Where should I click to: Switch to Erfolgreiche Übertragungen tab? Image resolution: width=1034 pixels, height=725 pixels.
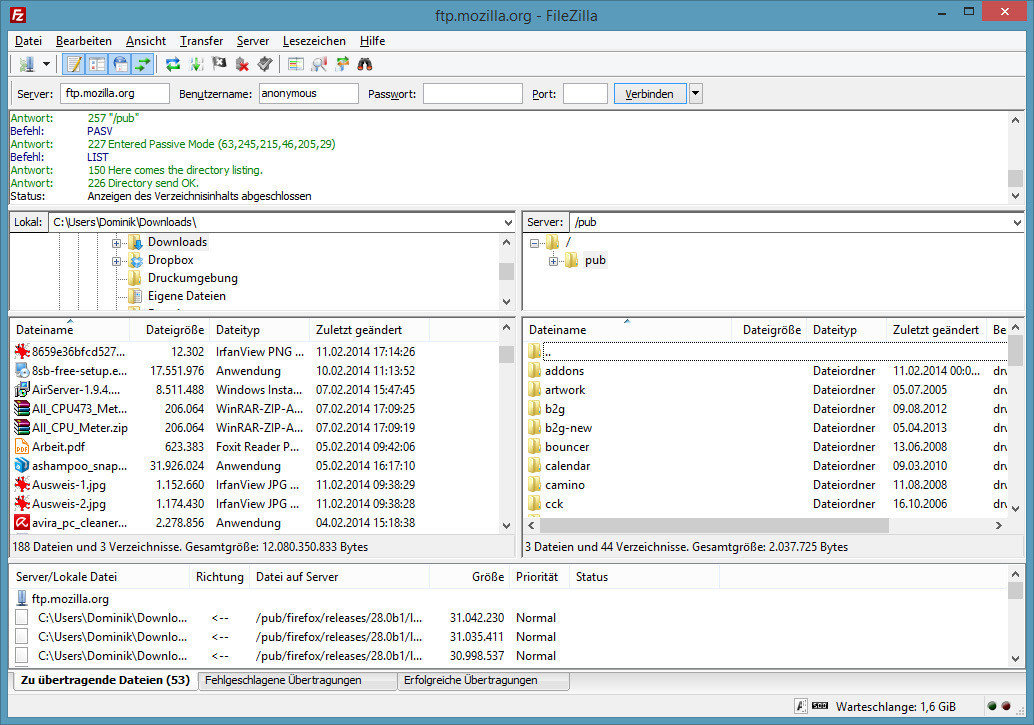click(483, 680)
